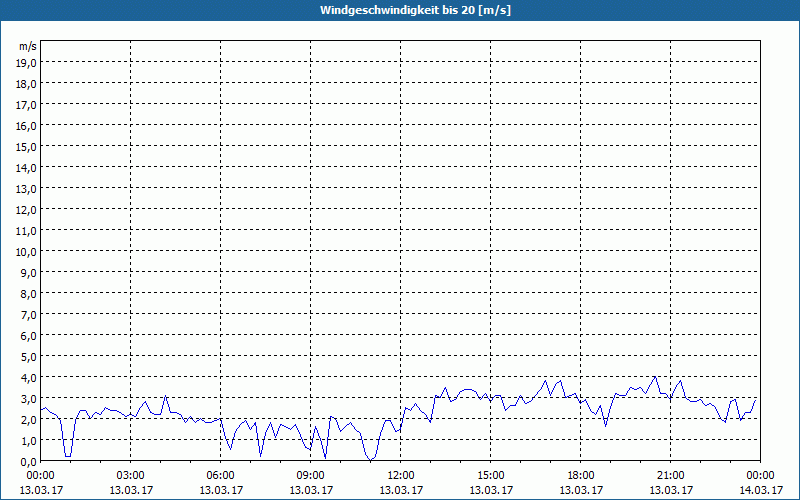Viewport: 800px width, 500px height.
Task: Select the 03:00 time axis label
Action: pyautogui.click(x=131, y=476)
